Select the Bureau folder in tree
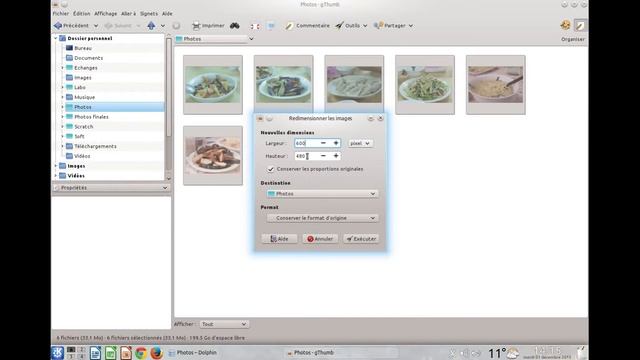Image resolution: width=640 pixels, height=360 pixels. (83, 48)
